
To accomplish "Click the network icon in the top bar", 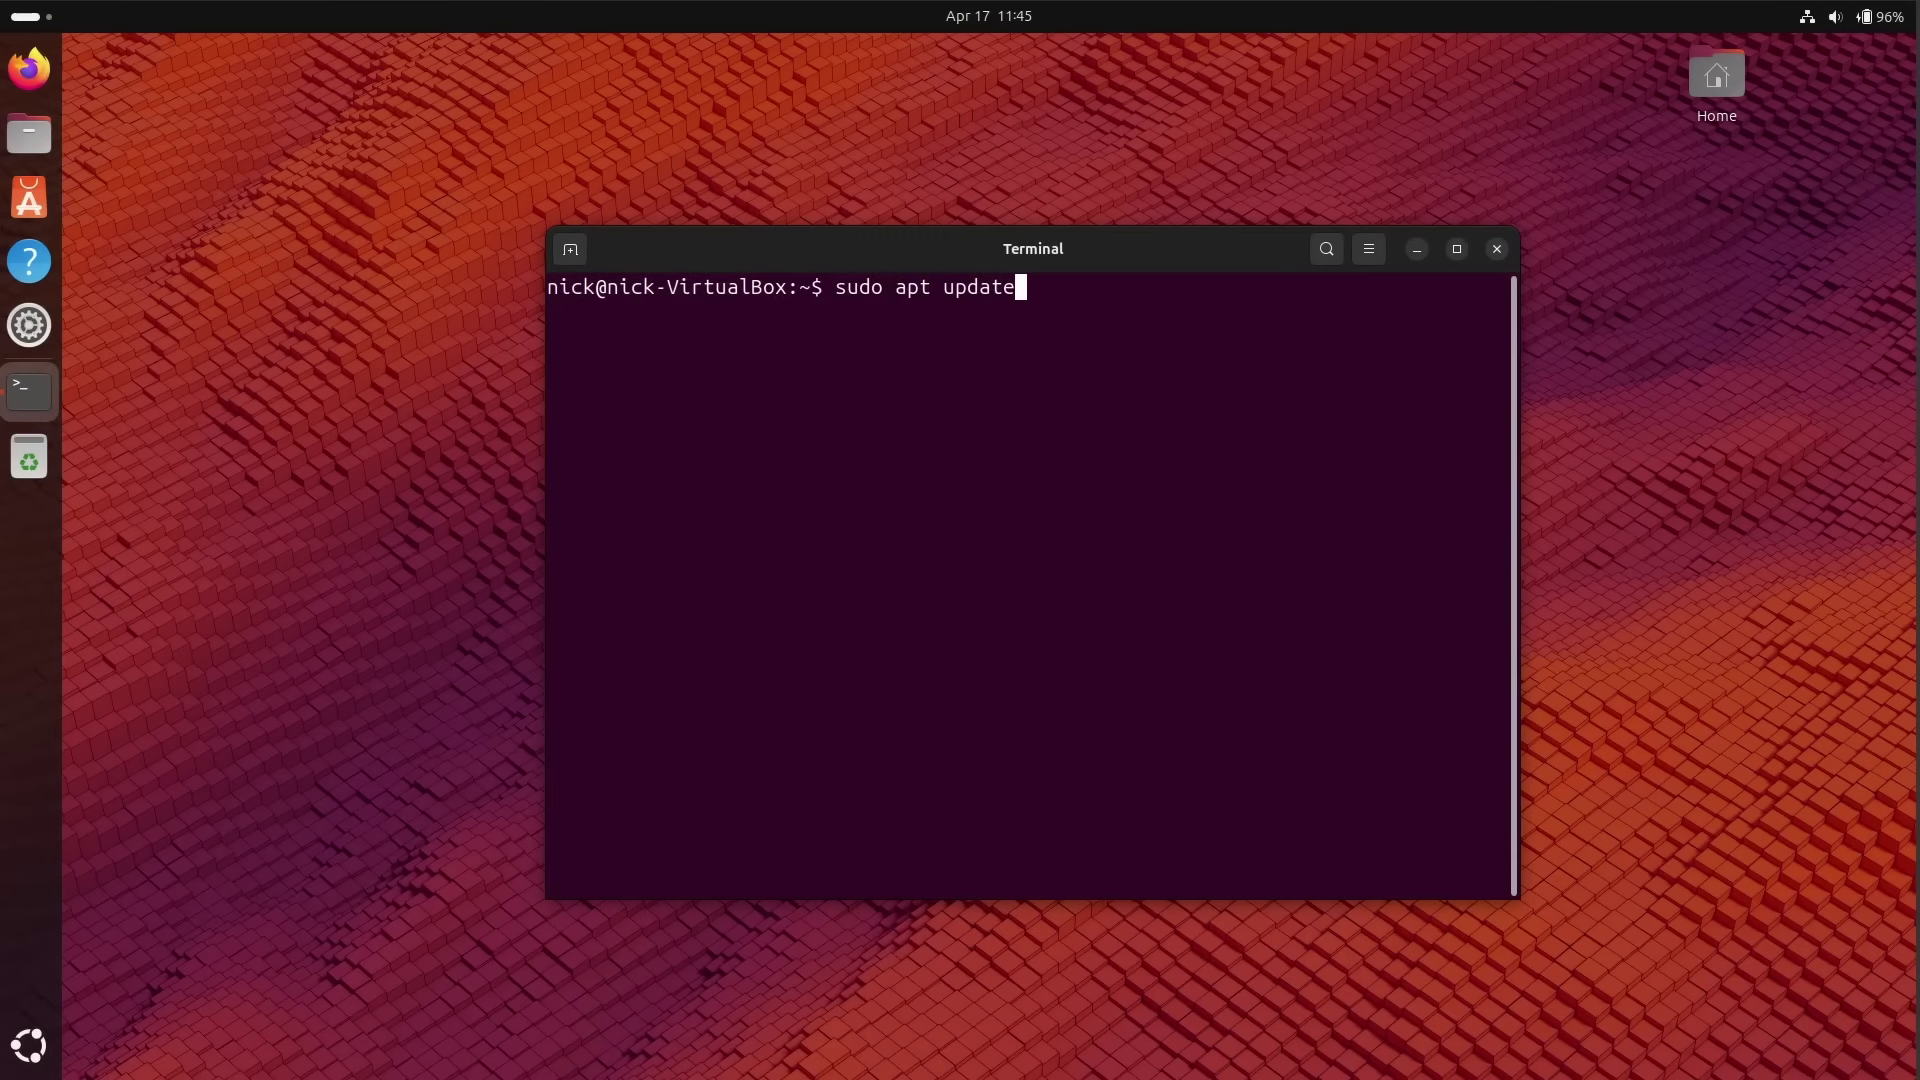I will click(x=1806, y=17).
